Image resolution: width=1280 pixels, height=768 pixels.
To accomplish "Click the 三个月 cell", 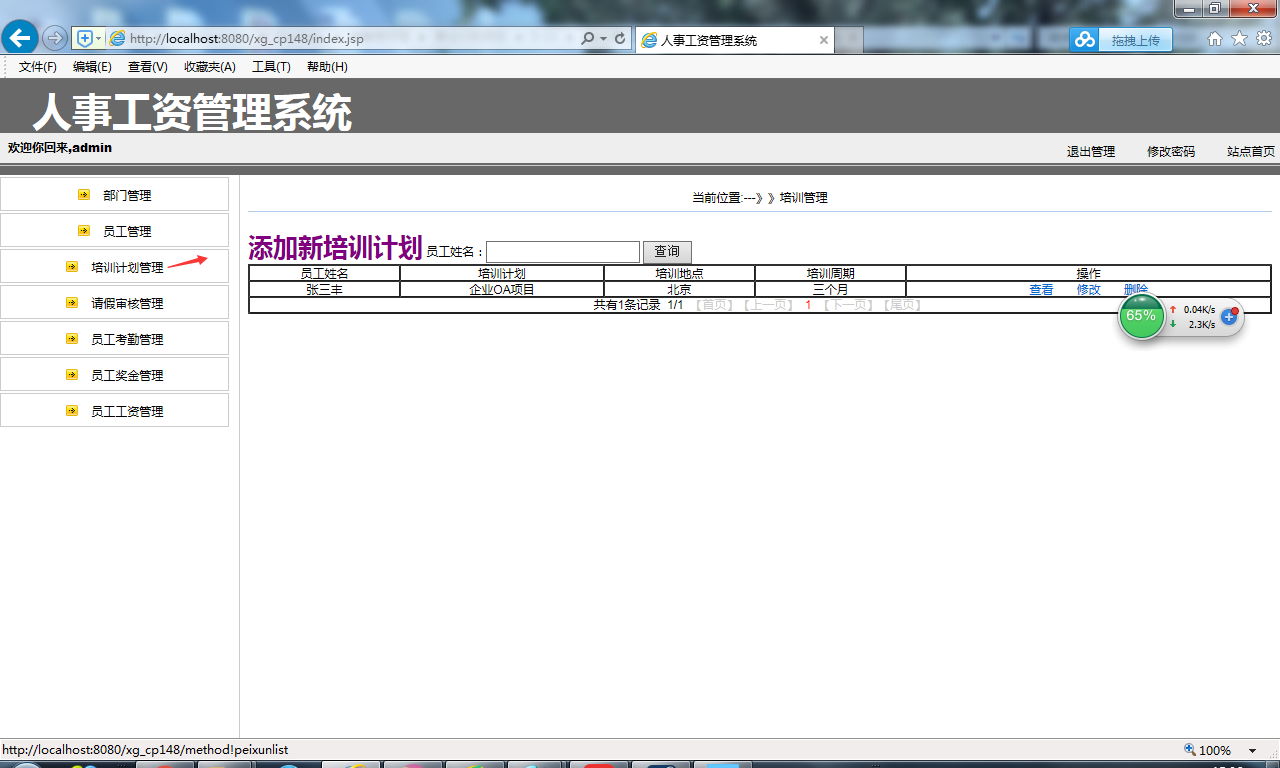I will tap(831, 290).
